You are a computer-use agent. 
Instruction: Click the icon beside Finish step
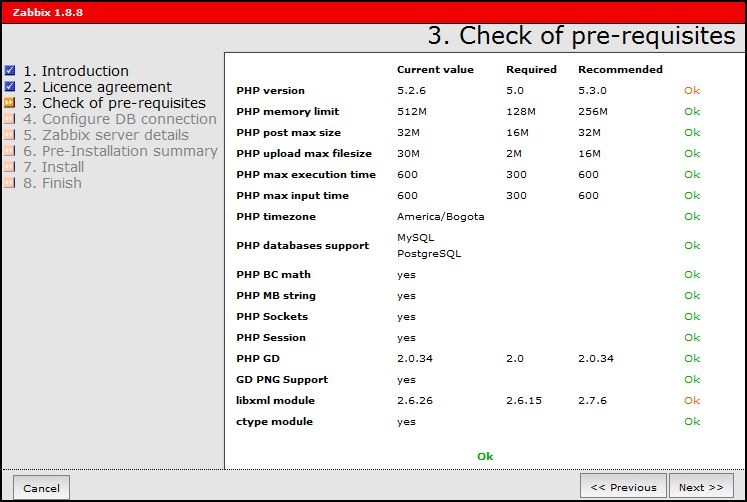tap(10, 183)
